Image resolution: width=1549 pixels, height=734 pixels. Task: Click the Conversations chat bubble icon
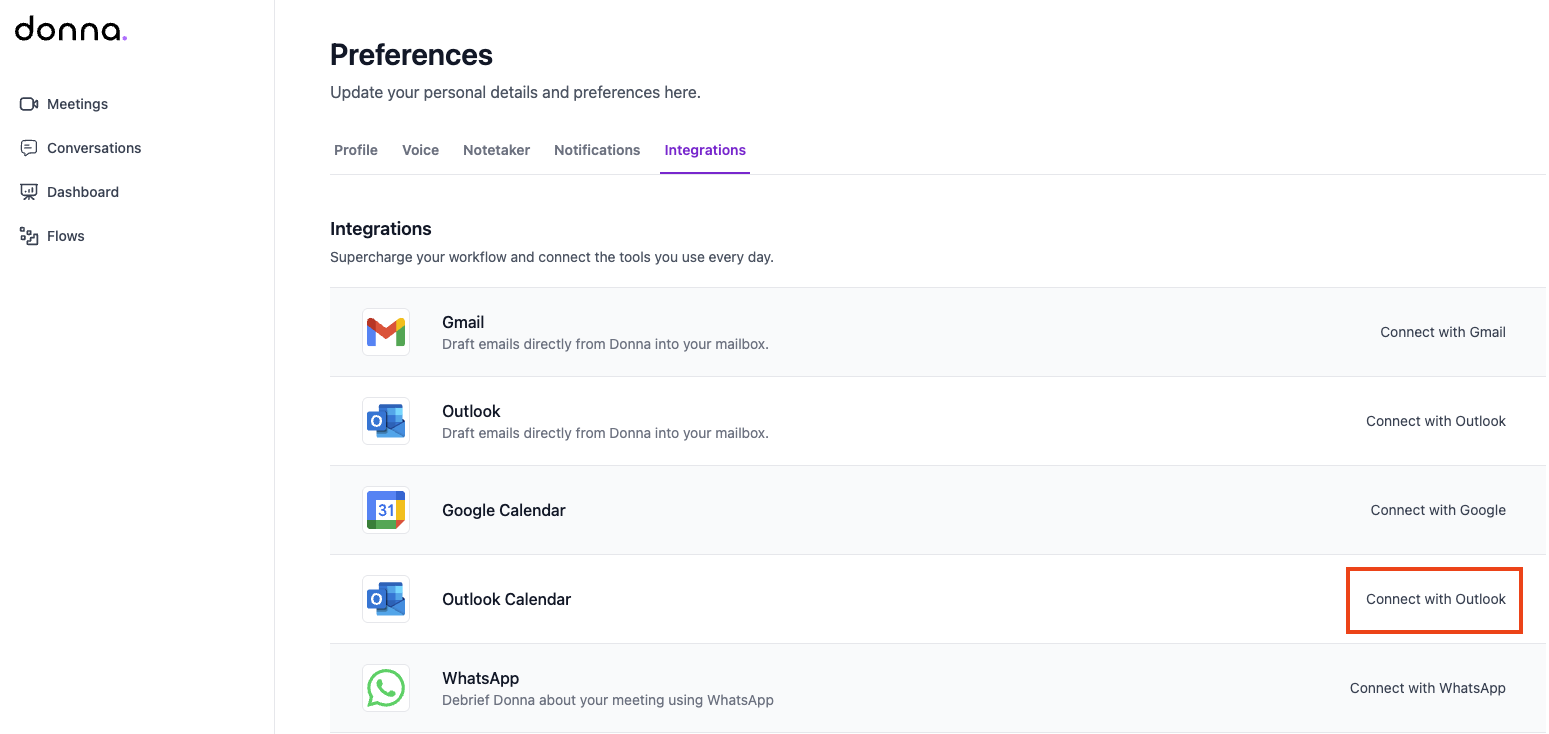(x=29, y=148)
